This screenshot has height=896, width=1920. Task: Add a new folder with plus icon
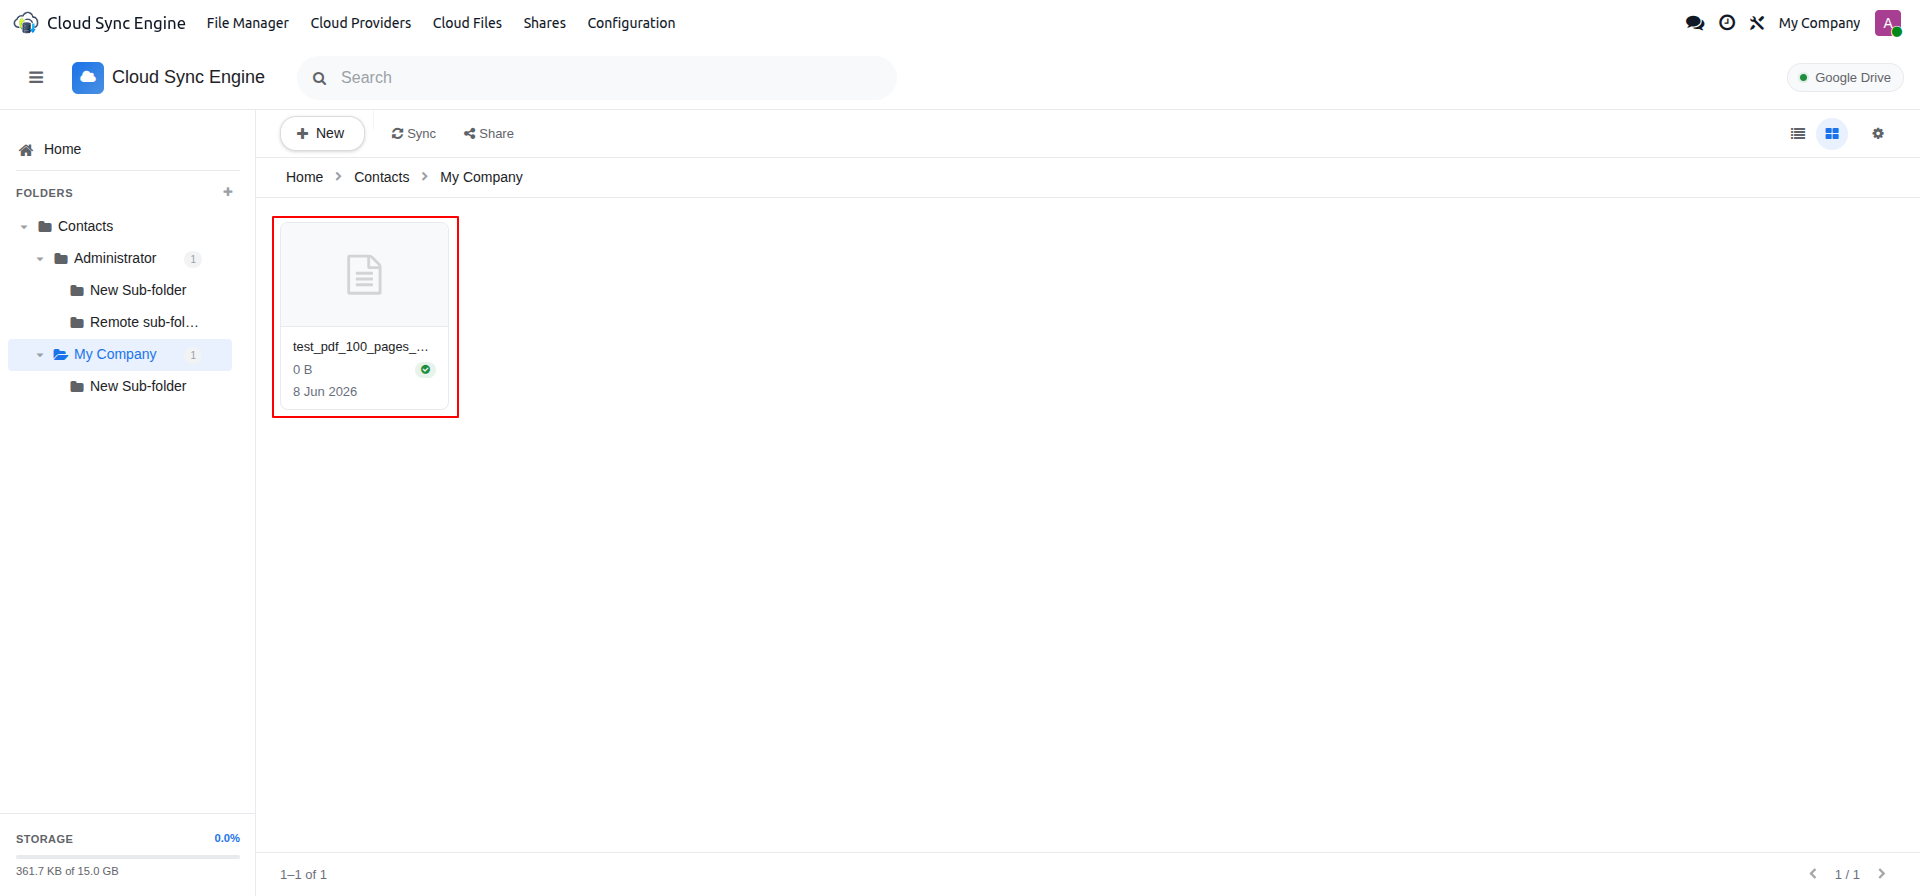click(228, 192)
